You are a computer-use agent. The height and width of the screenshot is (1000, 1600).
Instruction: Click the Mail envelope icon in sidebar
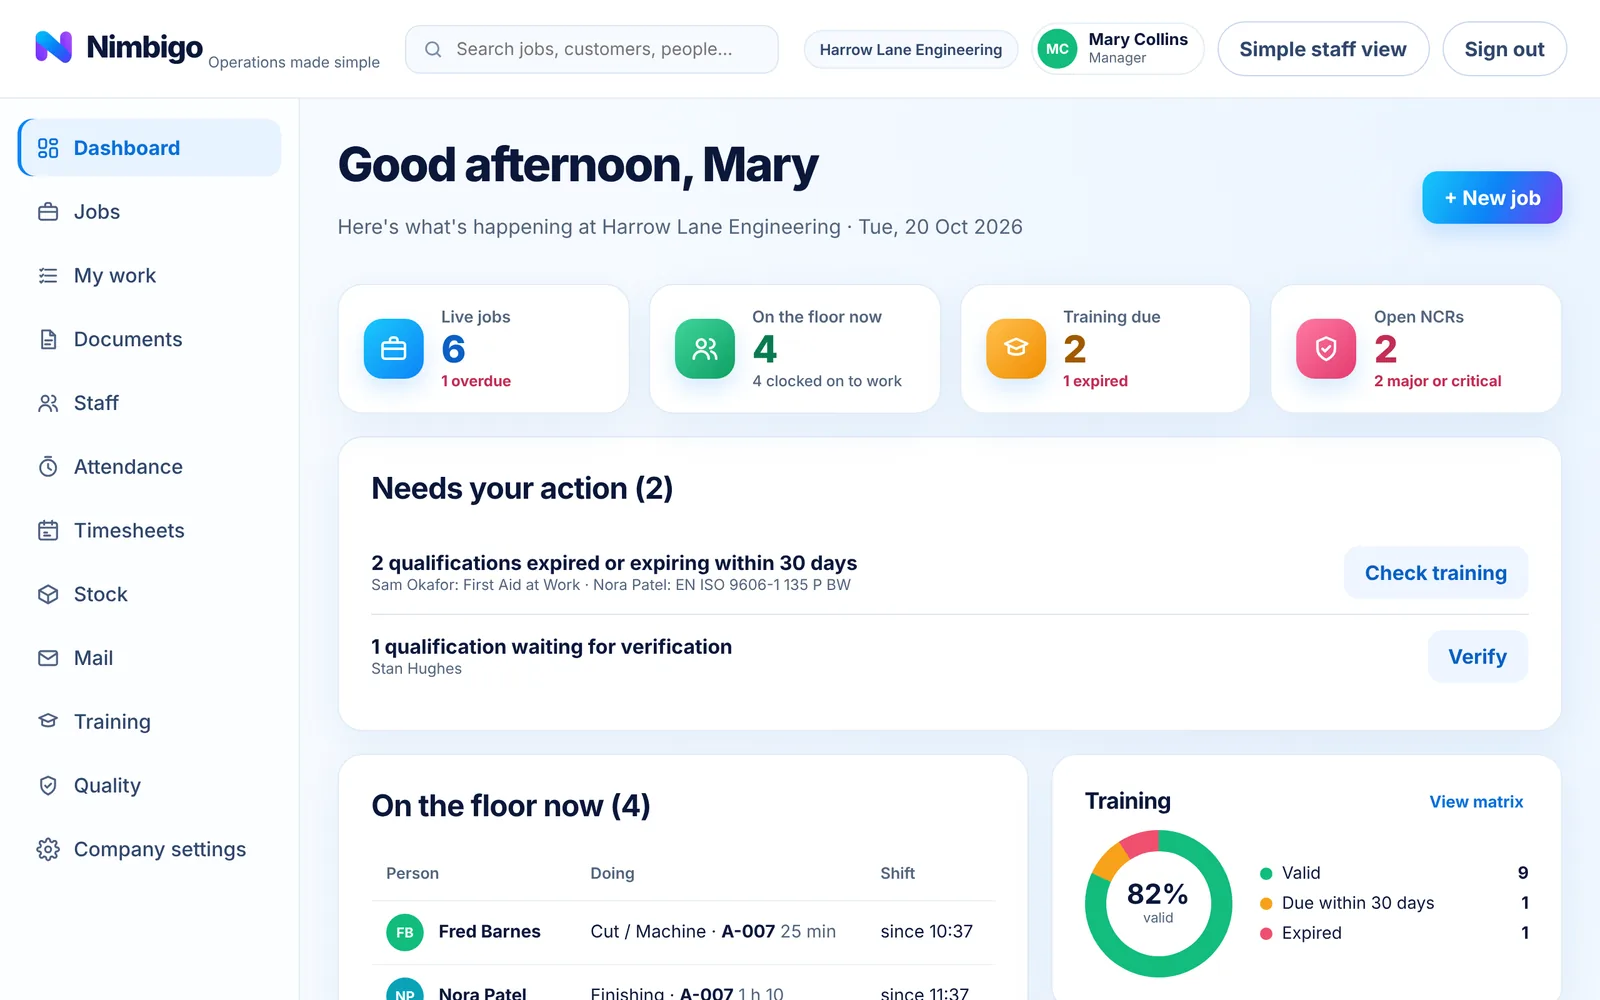click(x=48, y=658)
